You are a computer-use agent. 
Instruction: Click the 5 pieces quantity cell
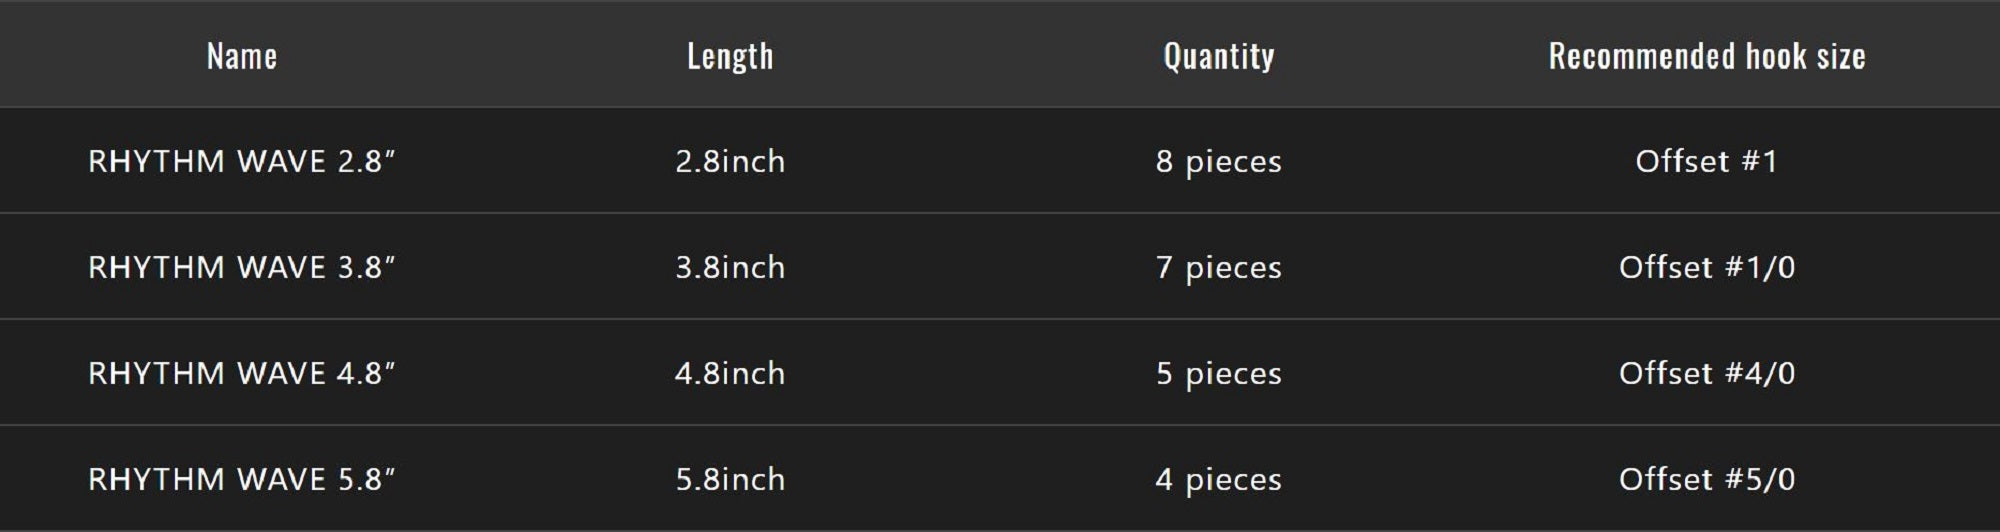tap(1219, 373)
